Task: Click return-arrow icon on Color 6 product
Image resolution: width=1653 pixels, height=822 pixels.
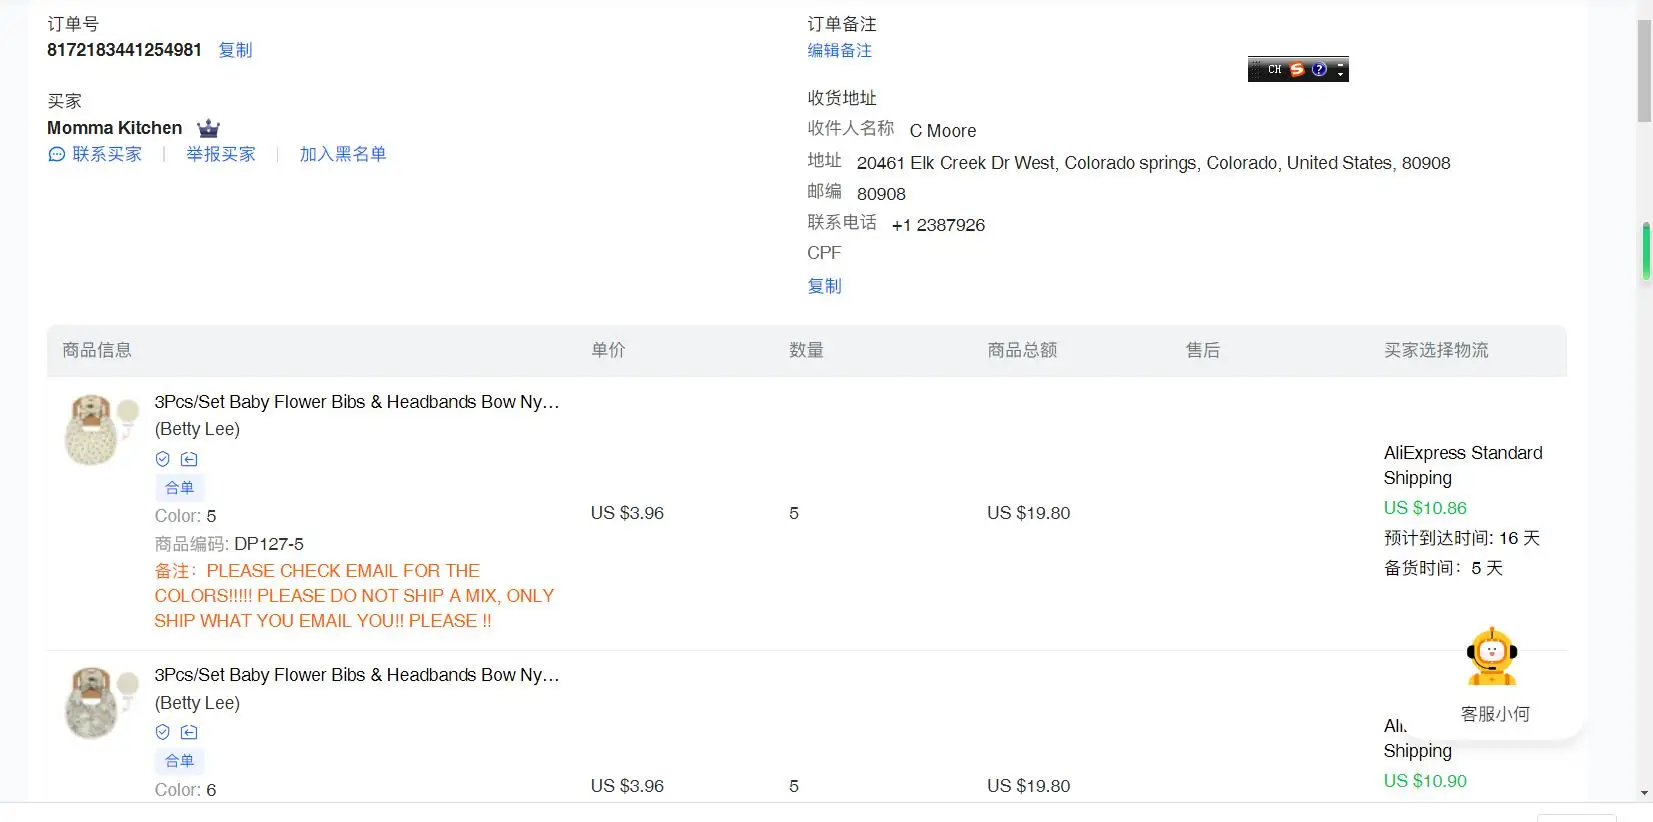Action: tap(189, 732)
